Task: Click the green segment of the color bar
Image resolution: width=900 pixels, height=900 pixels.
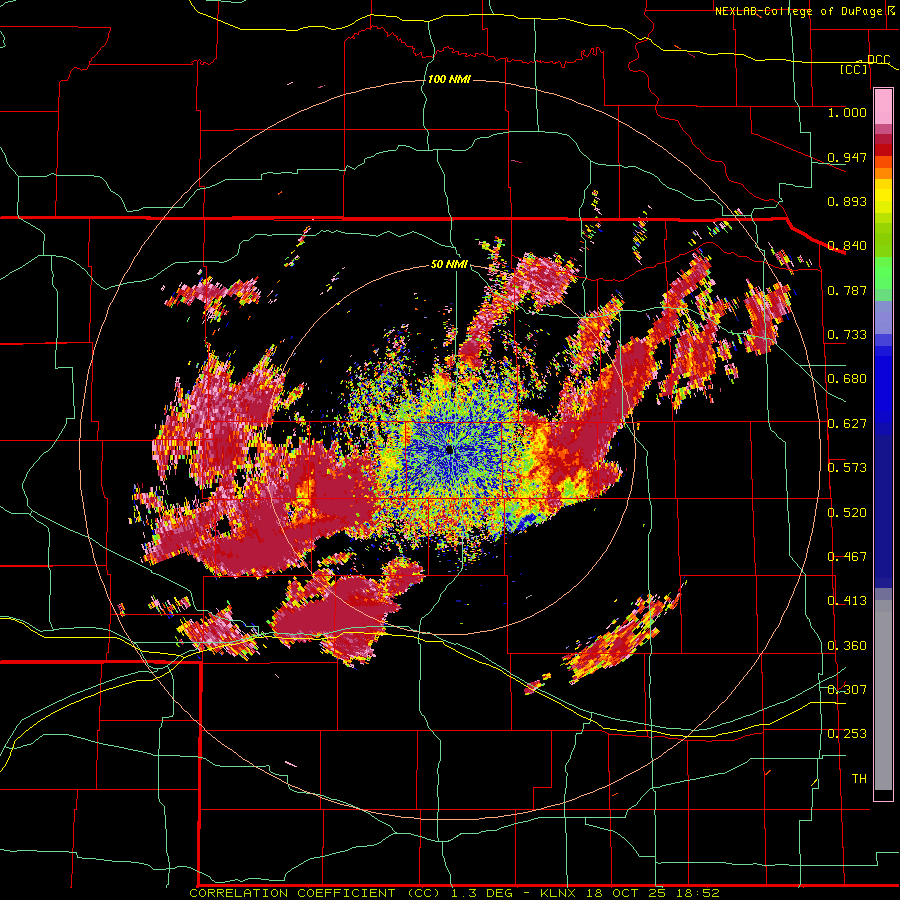Action: point(883,273)
